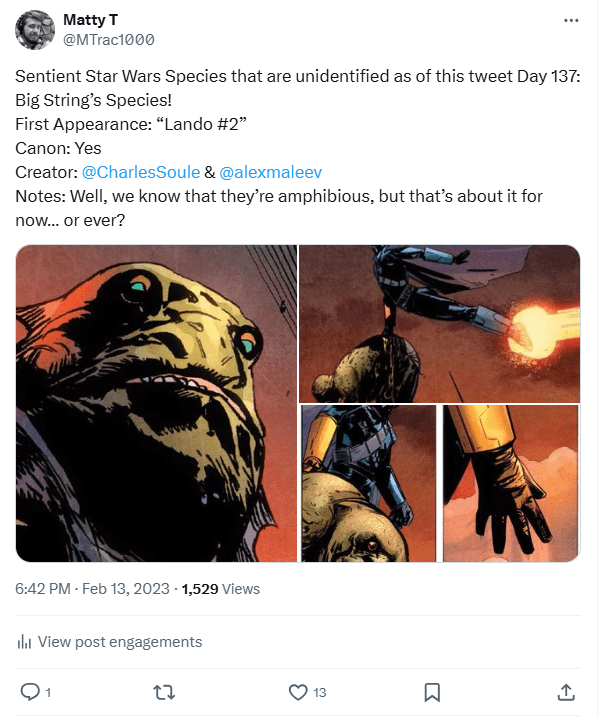Click the analytics bar chart icon
Image resolution: width=600 pixels, height=717 pixels.
[x=24, y=642]
